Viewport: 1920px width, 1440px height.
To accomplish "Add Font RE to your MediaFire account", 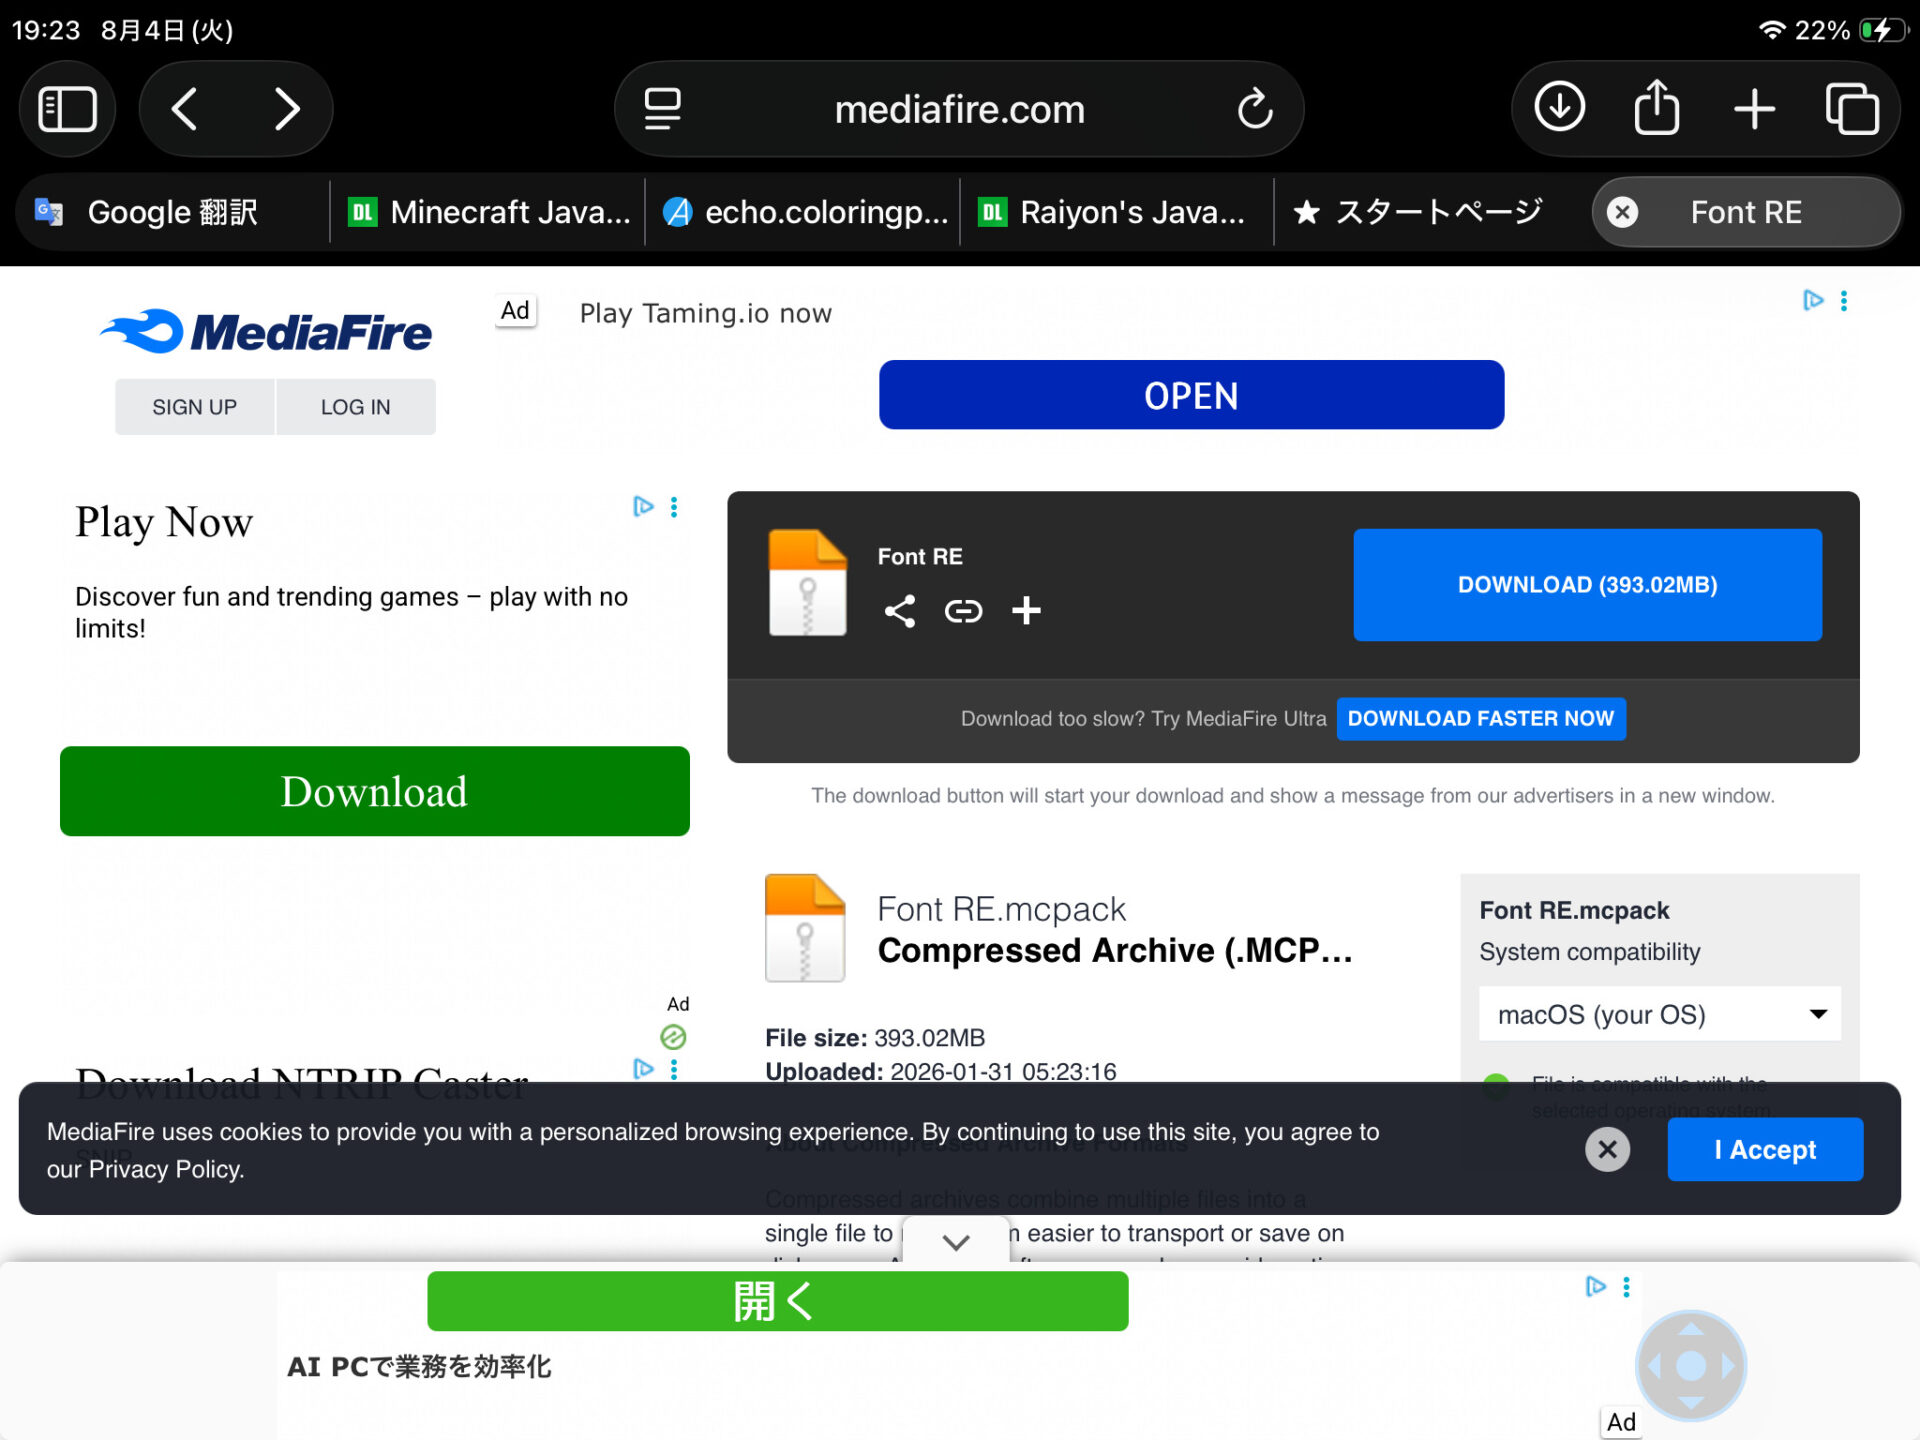I will point(1026,610).
